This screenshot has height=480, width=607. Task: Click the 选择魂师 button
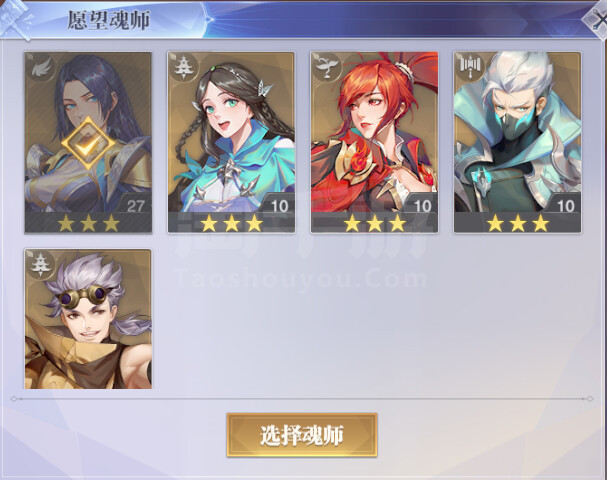click(302, 435)
